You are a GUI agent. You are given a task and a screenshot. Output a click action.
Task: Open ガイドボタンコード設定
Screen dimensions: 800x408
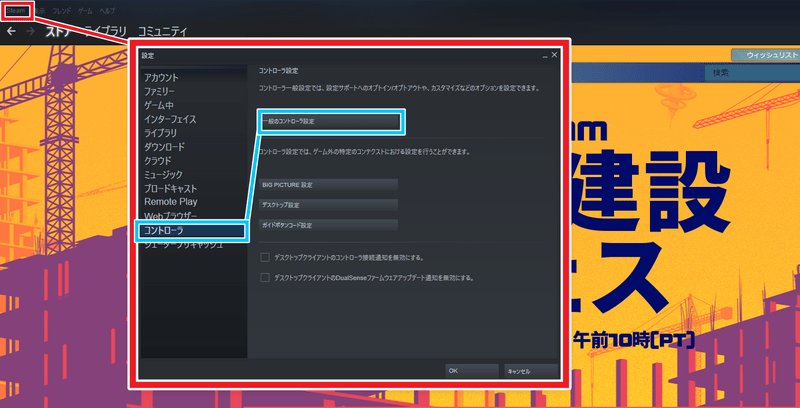(329, 224)
